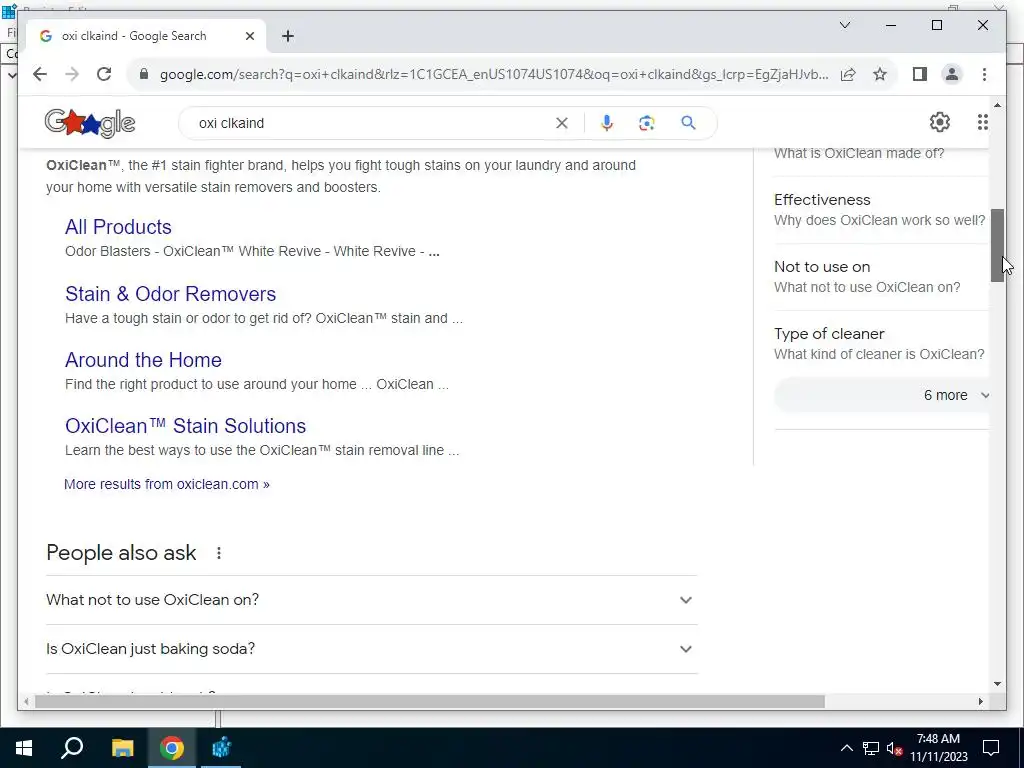Open the Chrome tab search dropdown

(844, 25)
